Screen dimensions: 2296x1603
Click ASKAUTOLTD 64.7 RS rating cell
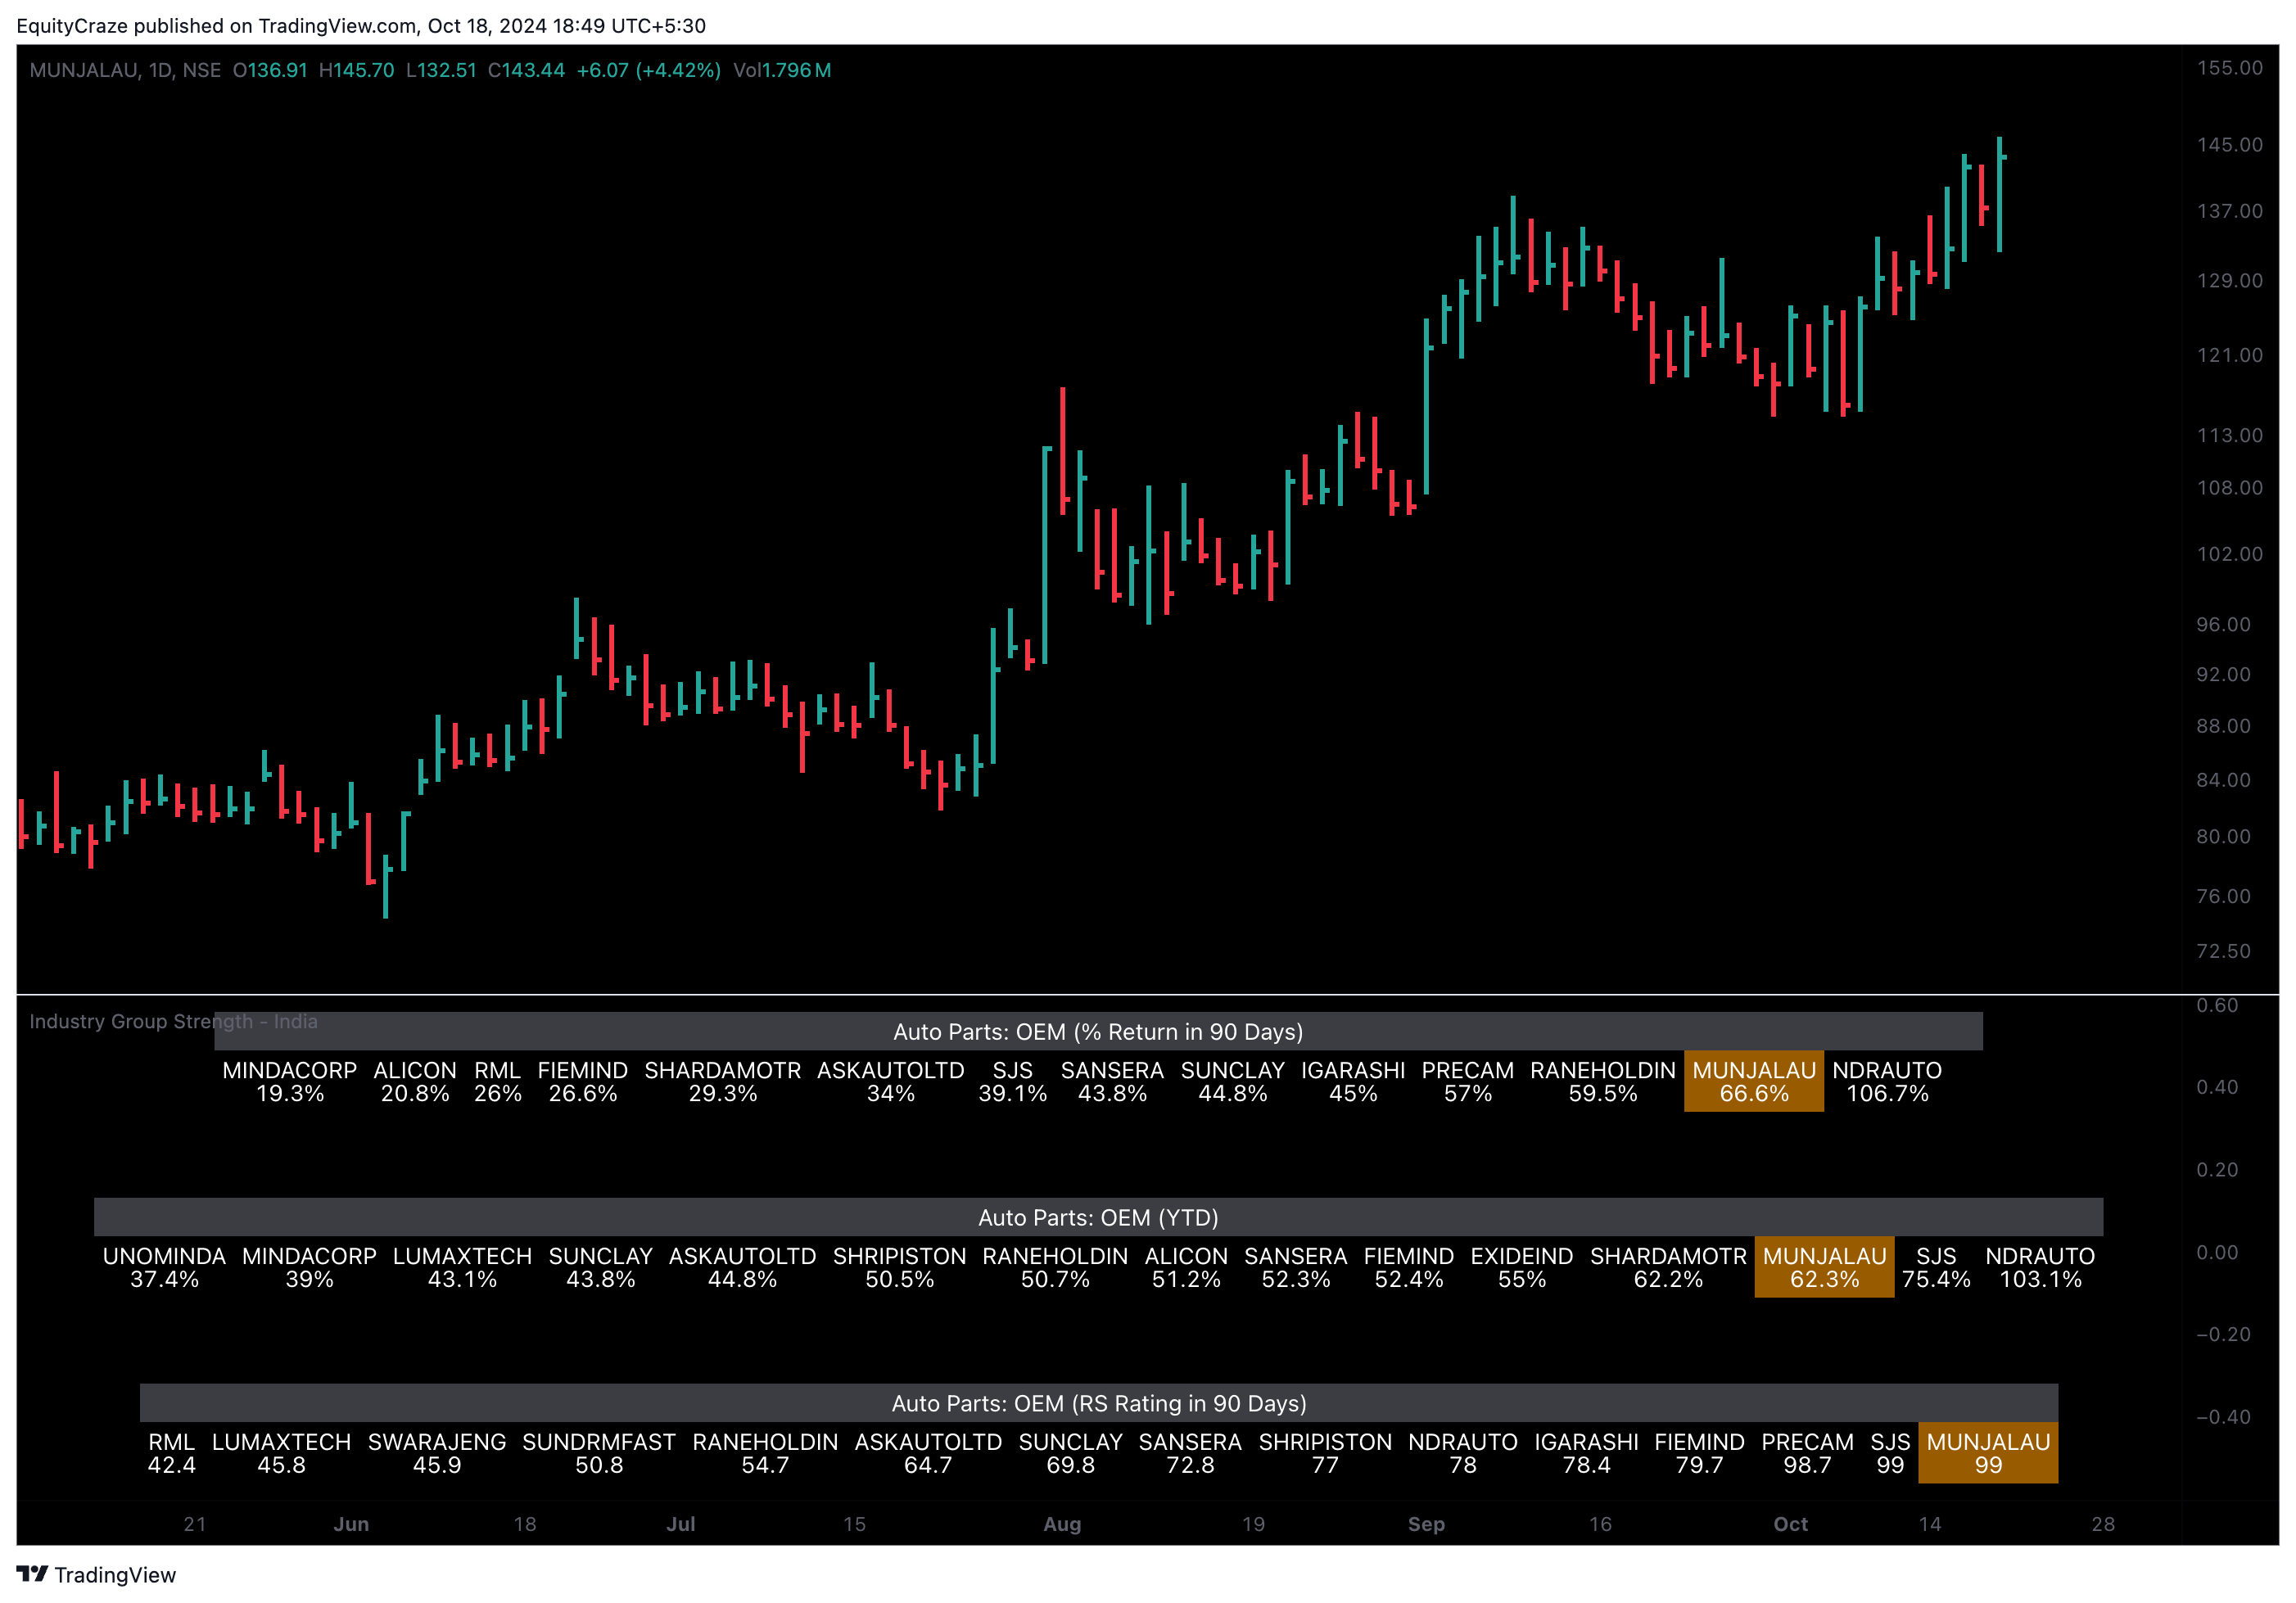[928, 1453]
